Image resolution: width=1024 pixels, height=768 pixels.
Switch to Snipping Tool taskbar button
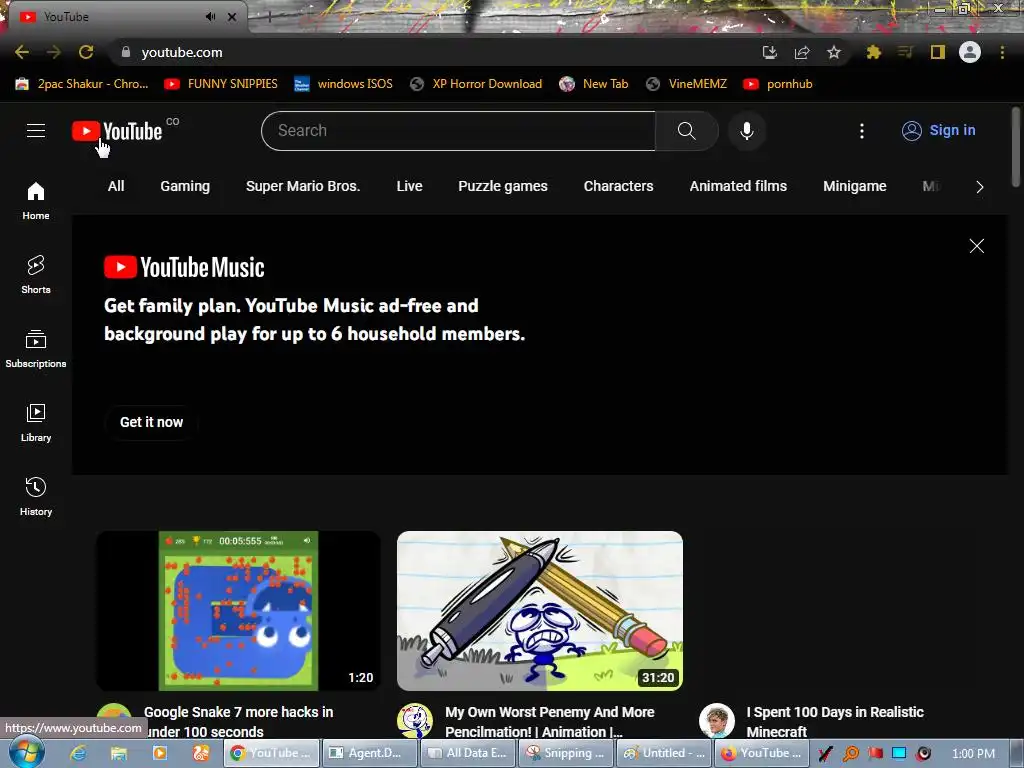tap(567, 753)
